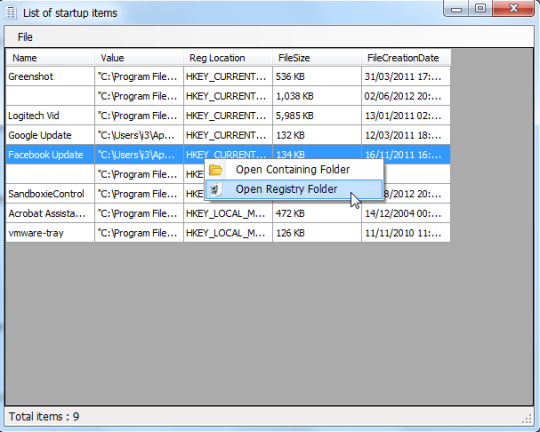Sort by the Name column header
The width and height of the screenshot is (540, 432).
tap(50, 58)
